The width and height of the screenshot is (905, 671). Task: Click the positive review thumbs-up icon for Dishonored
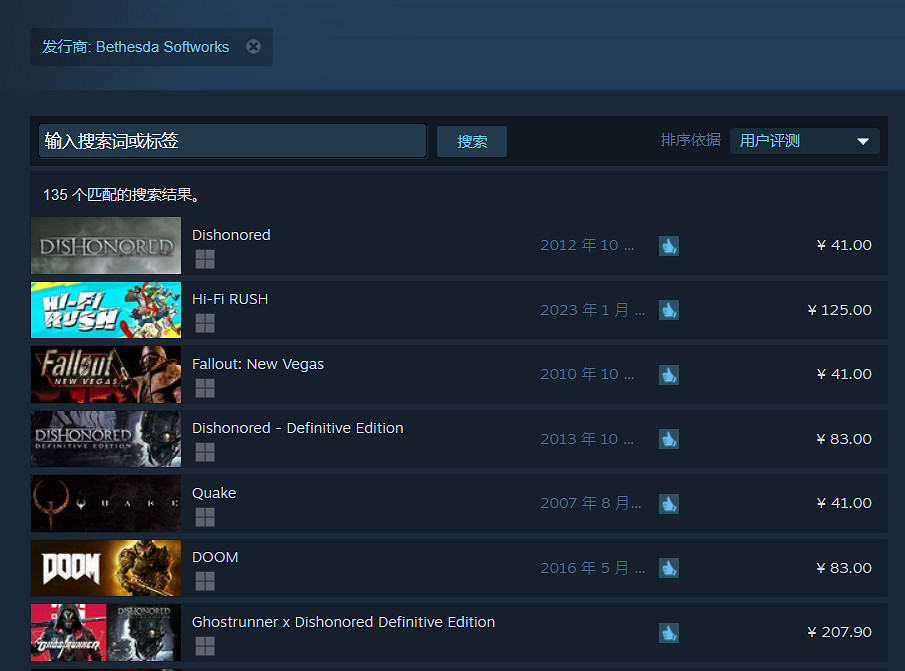point(668,246)
